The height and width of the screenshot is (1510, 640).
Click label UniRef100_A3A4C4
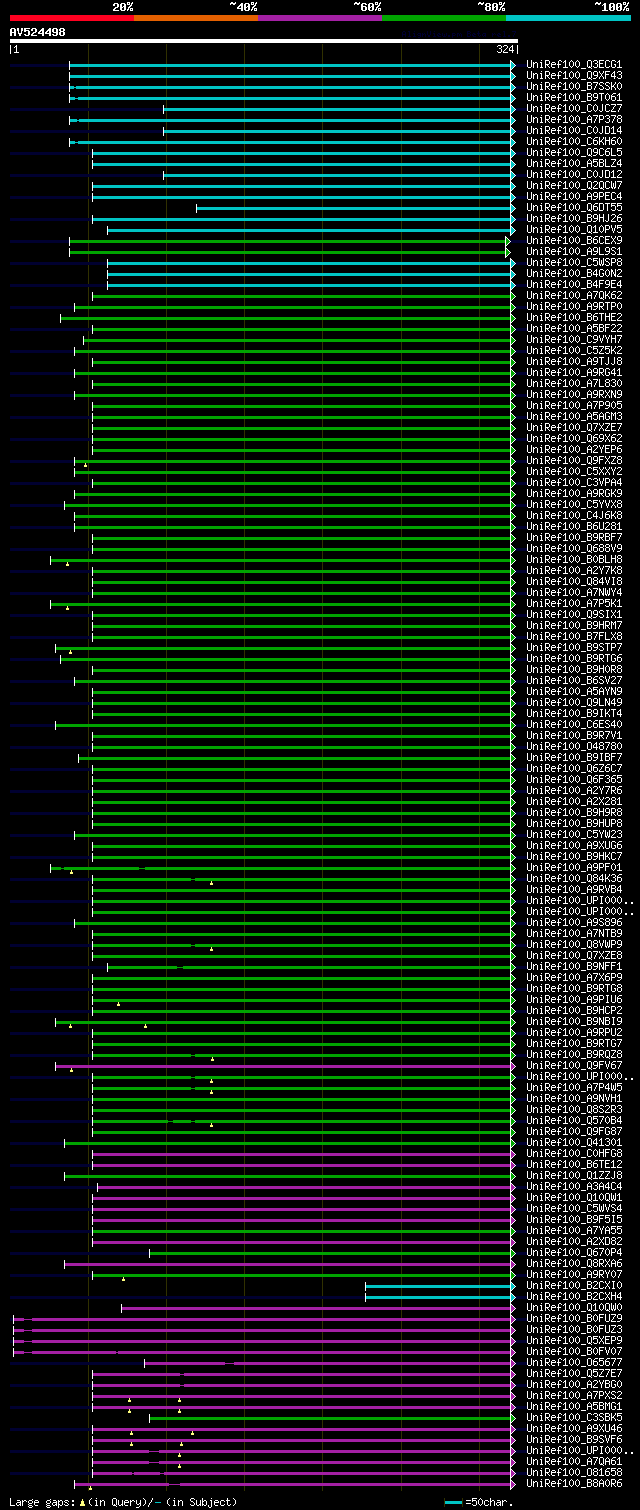pos(574,1187)
